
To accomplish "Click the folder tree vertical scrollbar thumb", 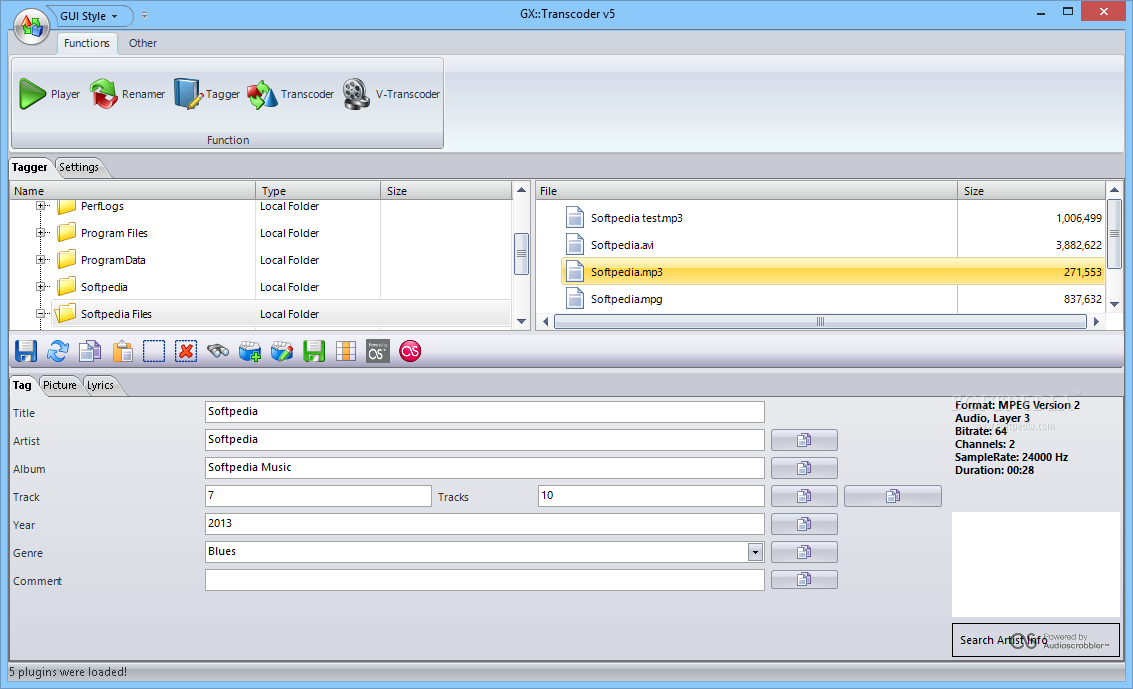I will [521, 254].
